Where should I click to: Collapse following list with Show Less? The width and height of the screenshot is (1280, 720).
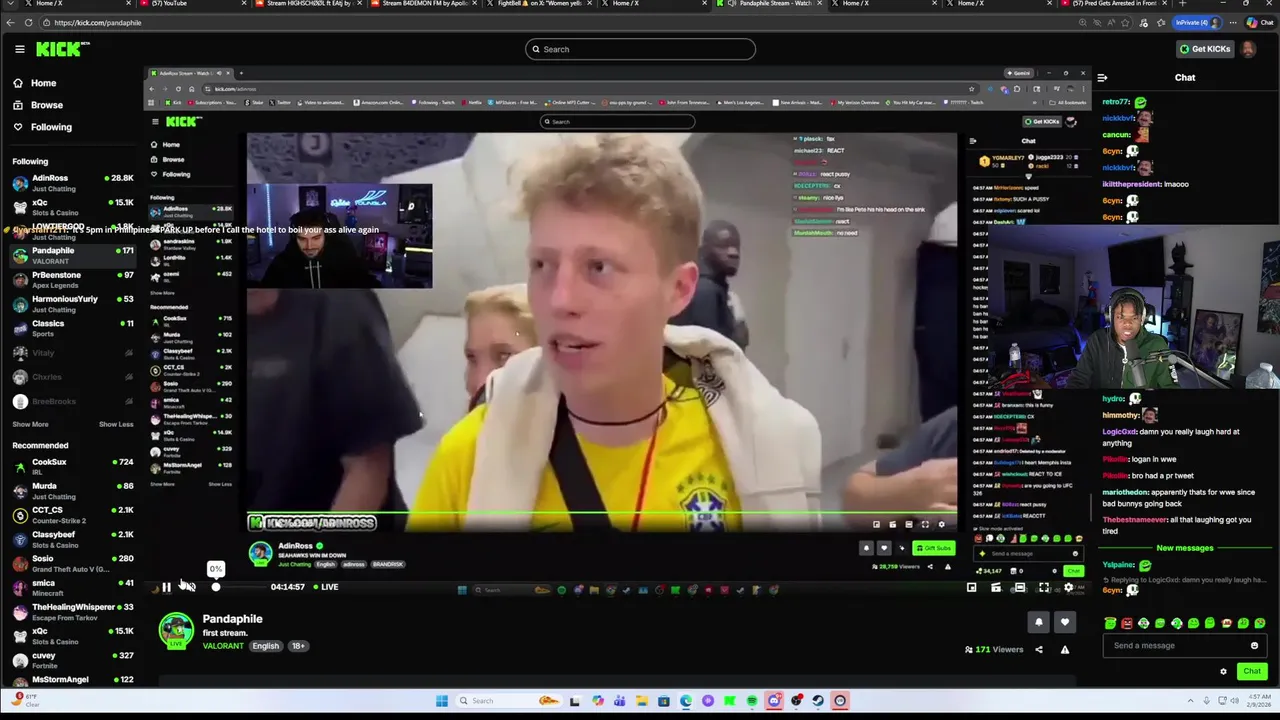click(x=116, y=424)
